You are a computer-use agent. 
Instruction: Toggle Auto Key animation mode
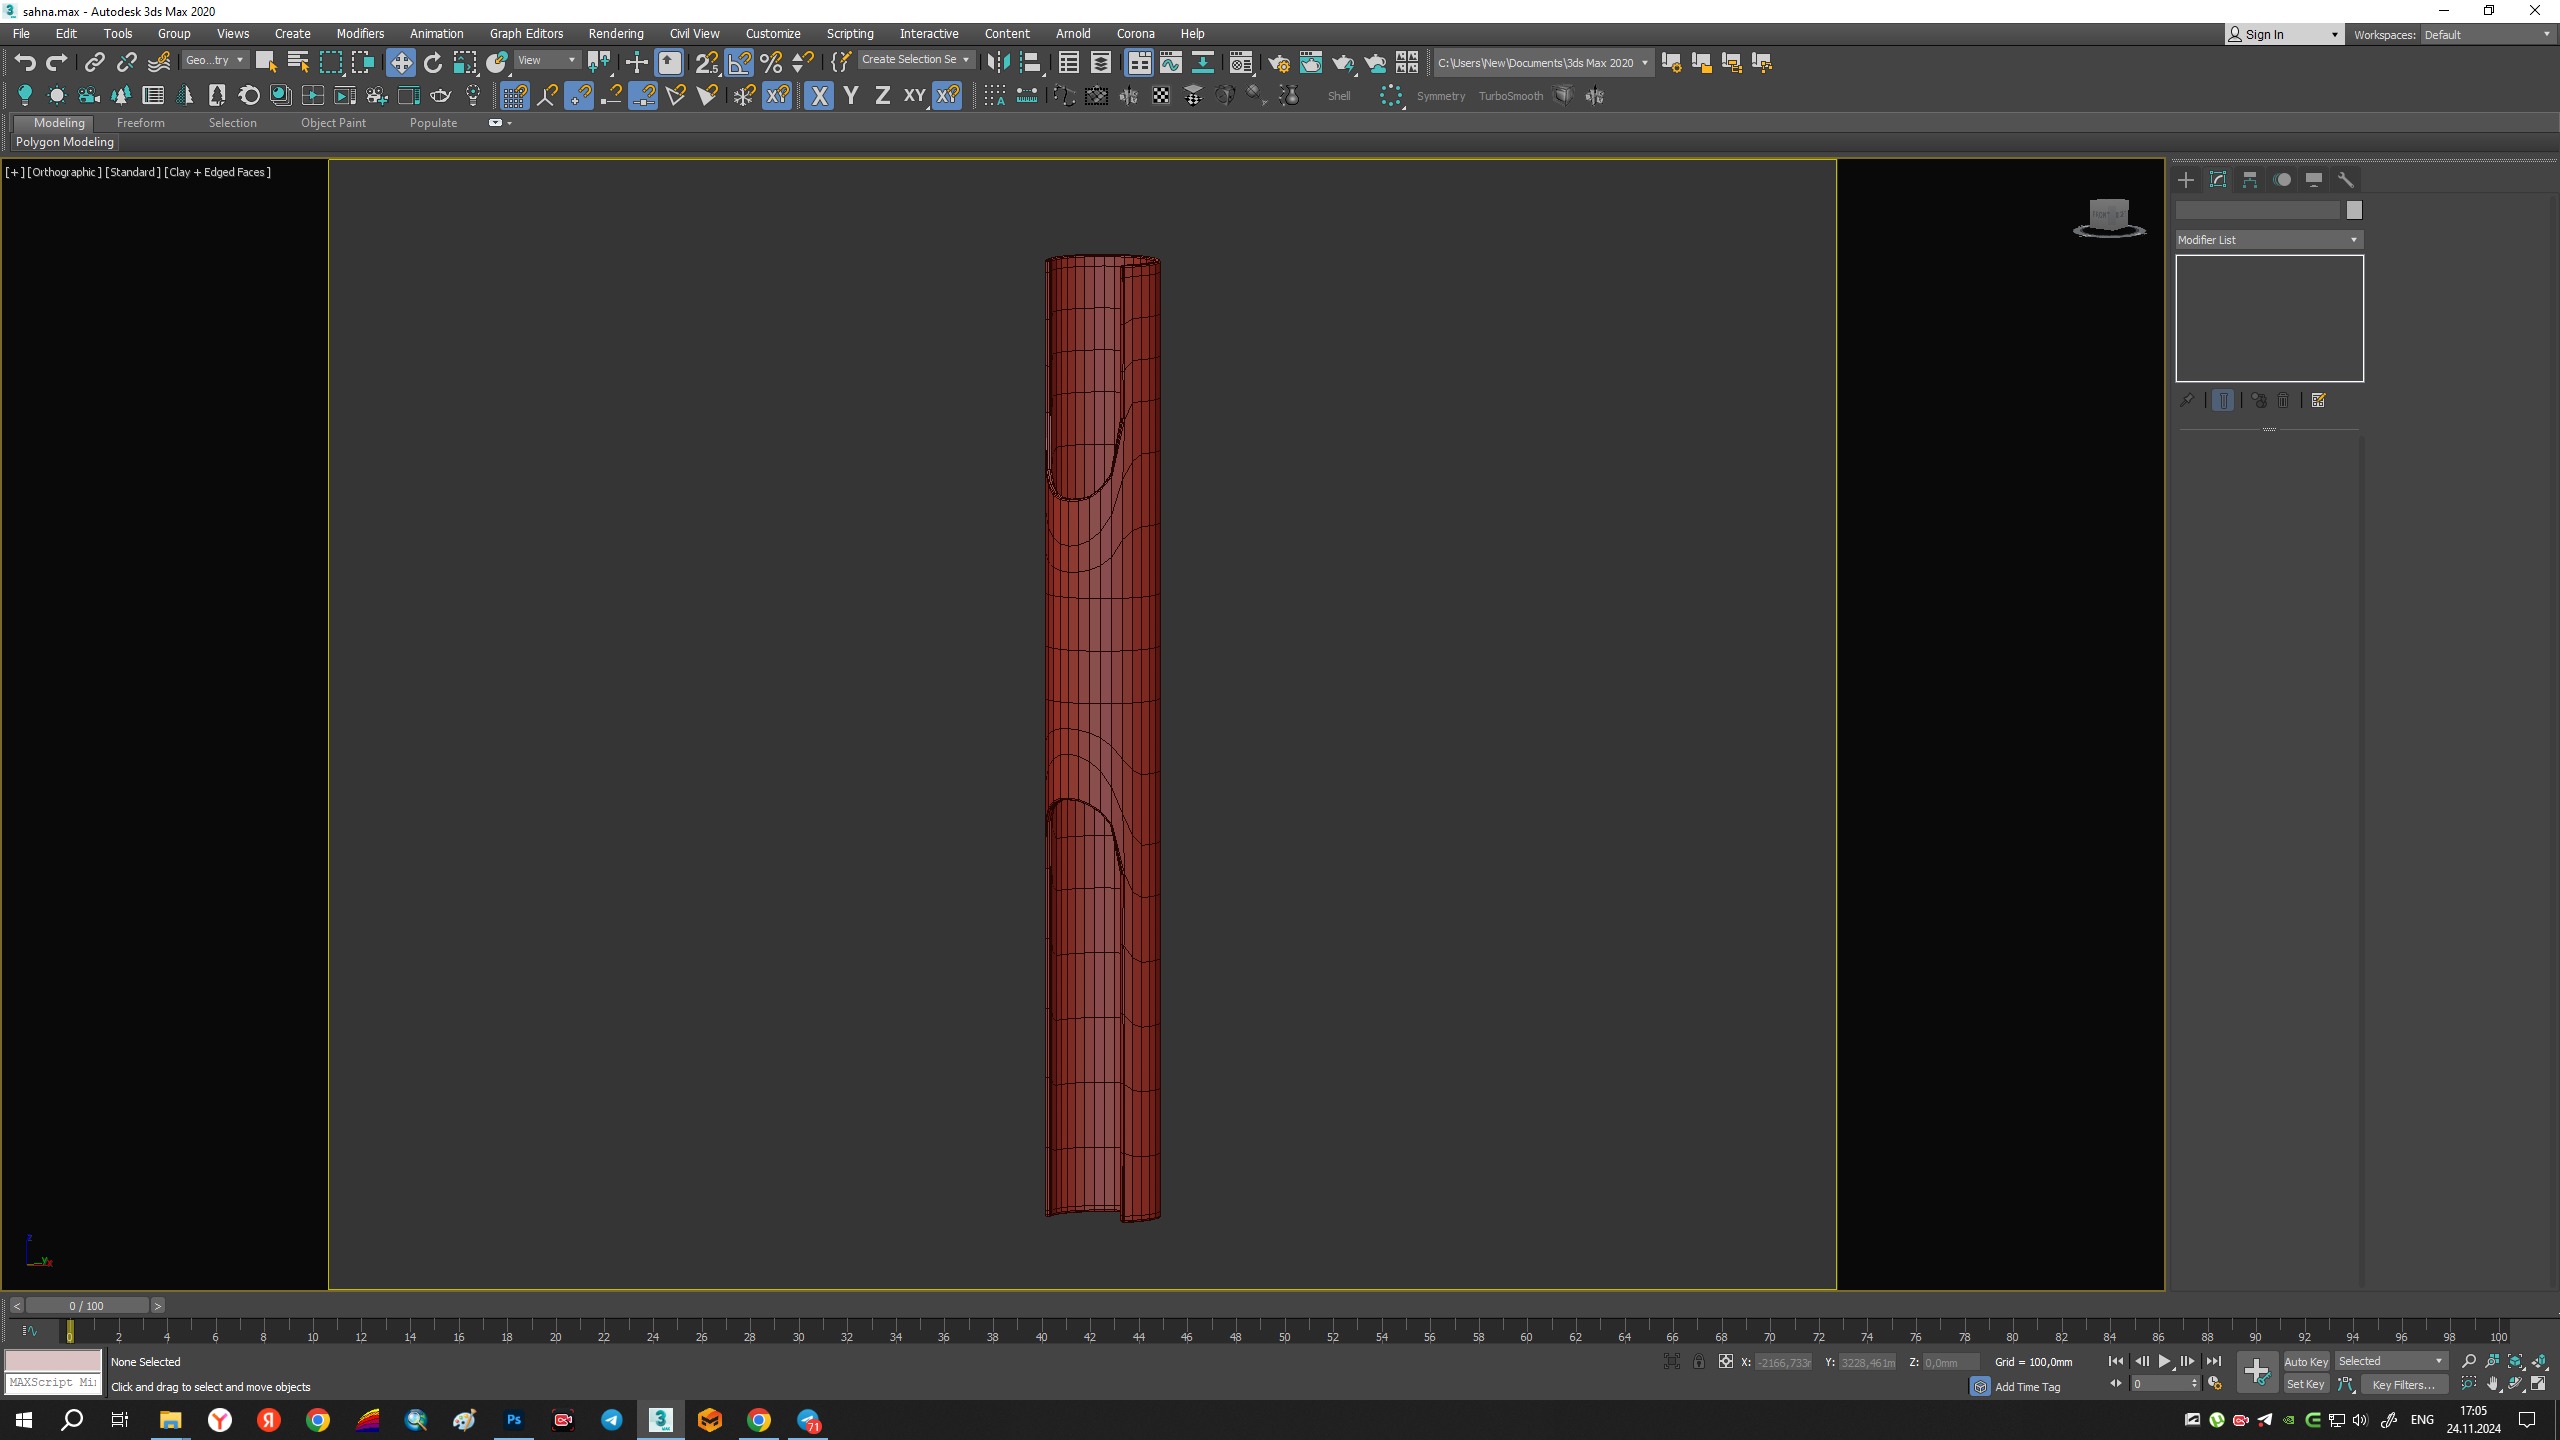(2305, 1361)
